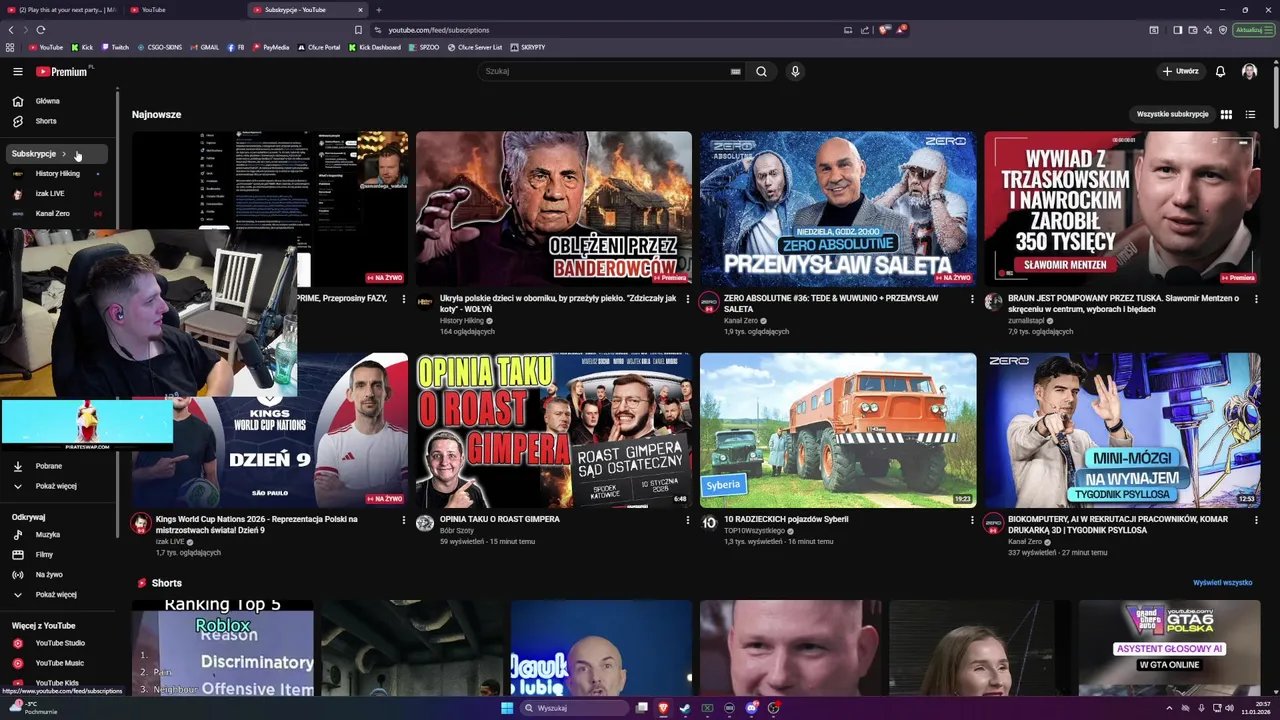Expand the Subskrypcje sidebar section

point(57,154)
